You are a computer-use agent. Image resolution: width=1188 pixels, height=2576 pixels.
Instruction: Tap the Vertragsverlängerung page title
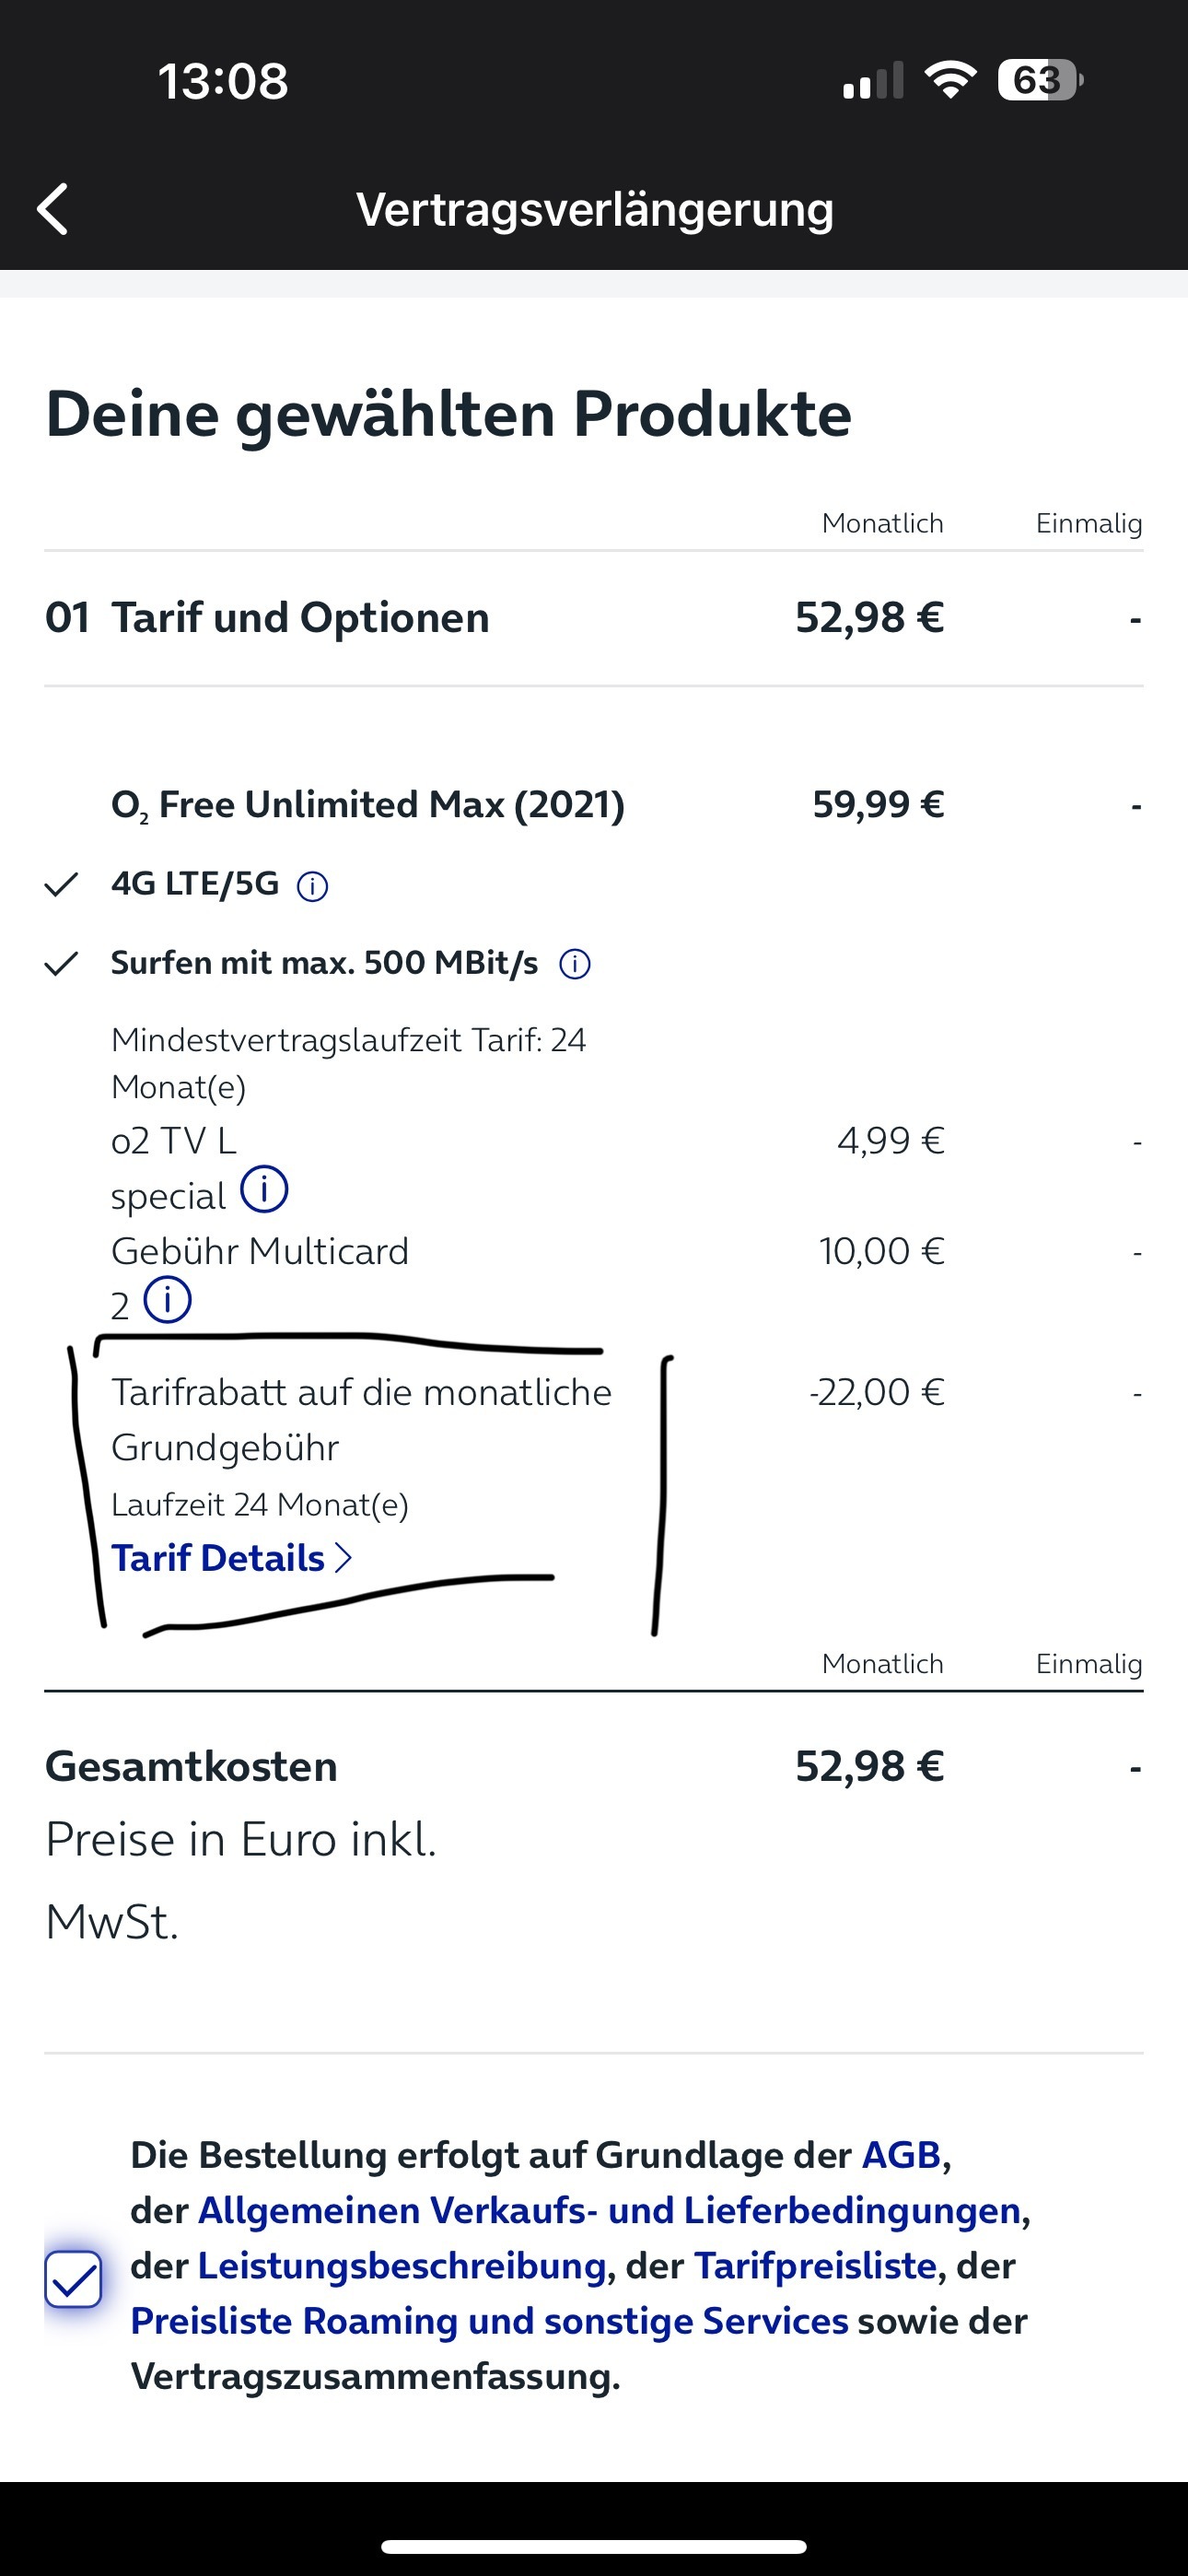[x=595, y=210]
